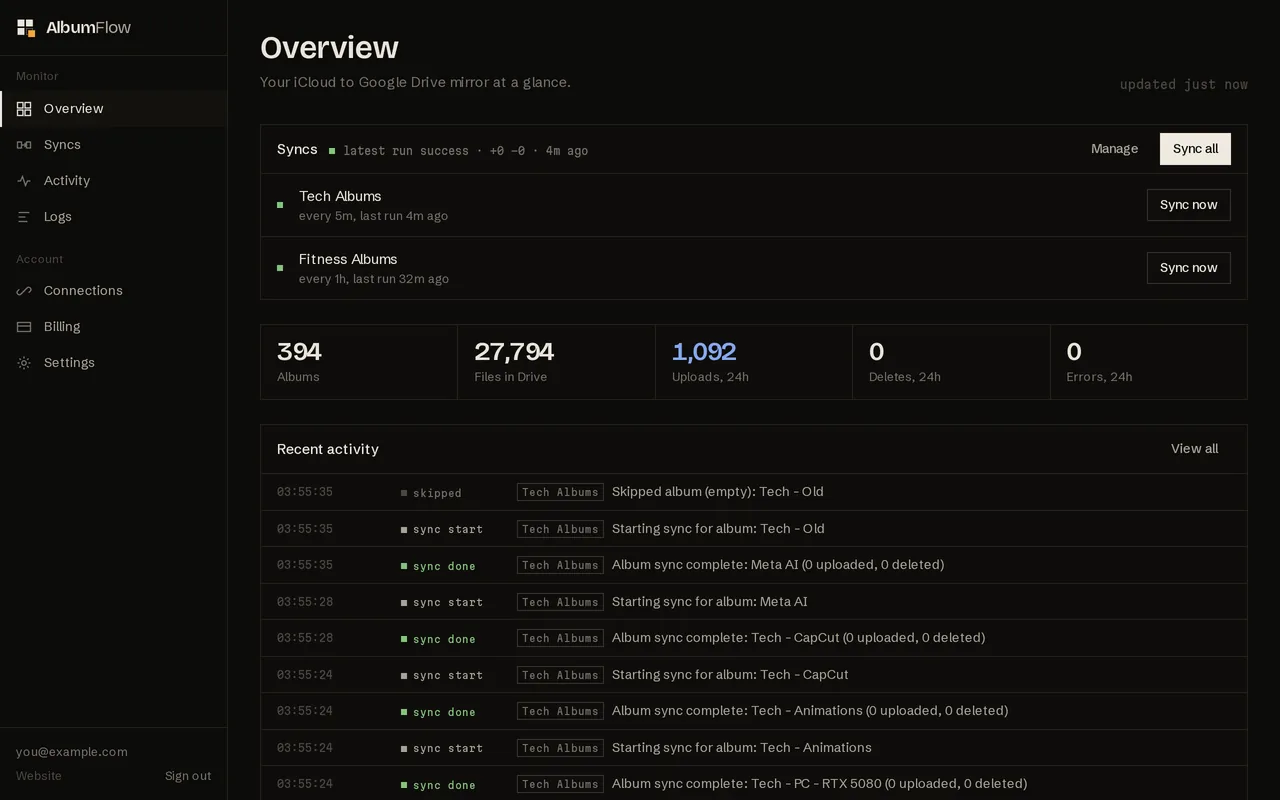Image resolution: width=1280 pixels, height=800 pixels.
Task: Click 'Album sync complete: Tech - CapCut' entry
Action: click(x=798, y=638)
